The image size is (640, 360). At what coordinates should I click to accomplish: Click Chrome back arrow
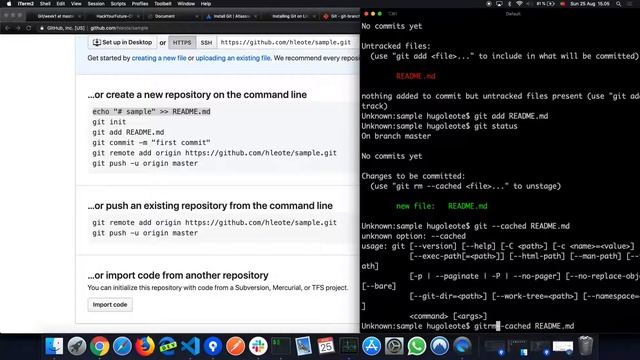pyautogui.click(x=7, y=28)
